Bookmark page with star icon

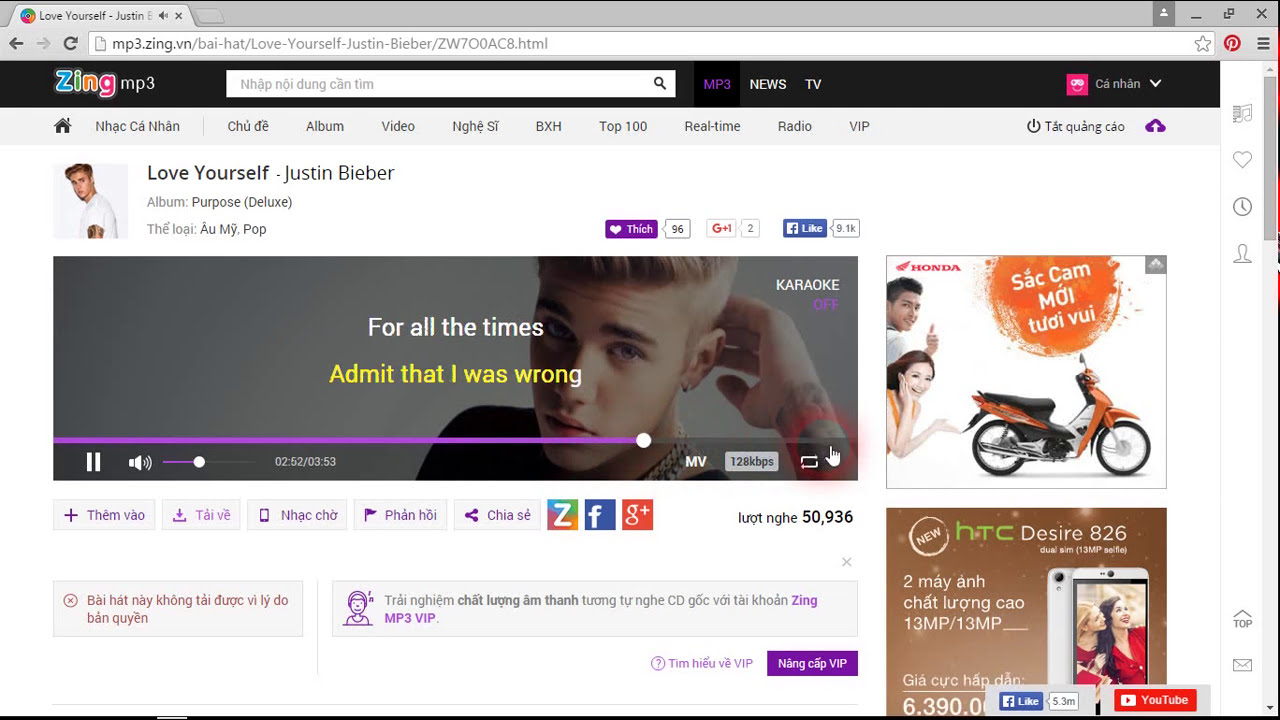click(1203, 43)
